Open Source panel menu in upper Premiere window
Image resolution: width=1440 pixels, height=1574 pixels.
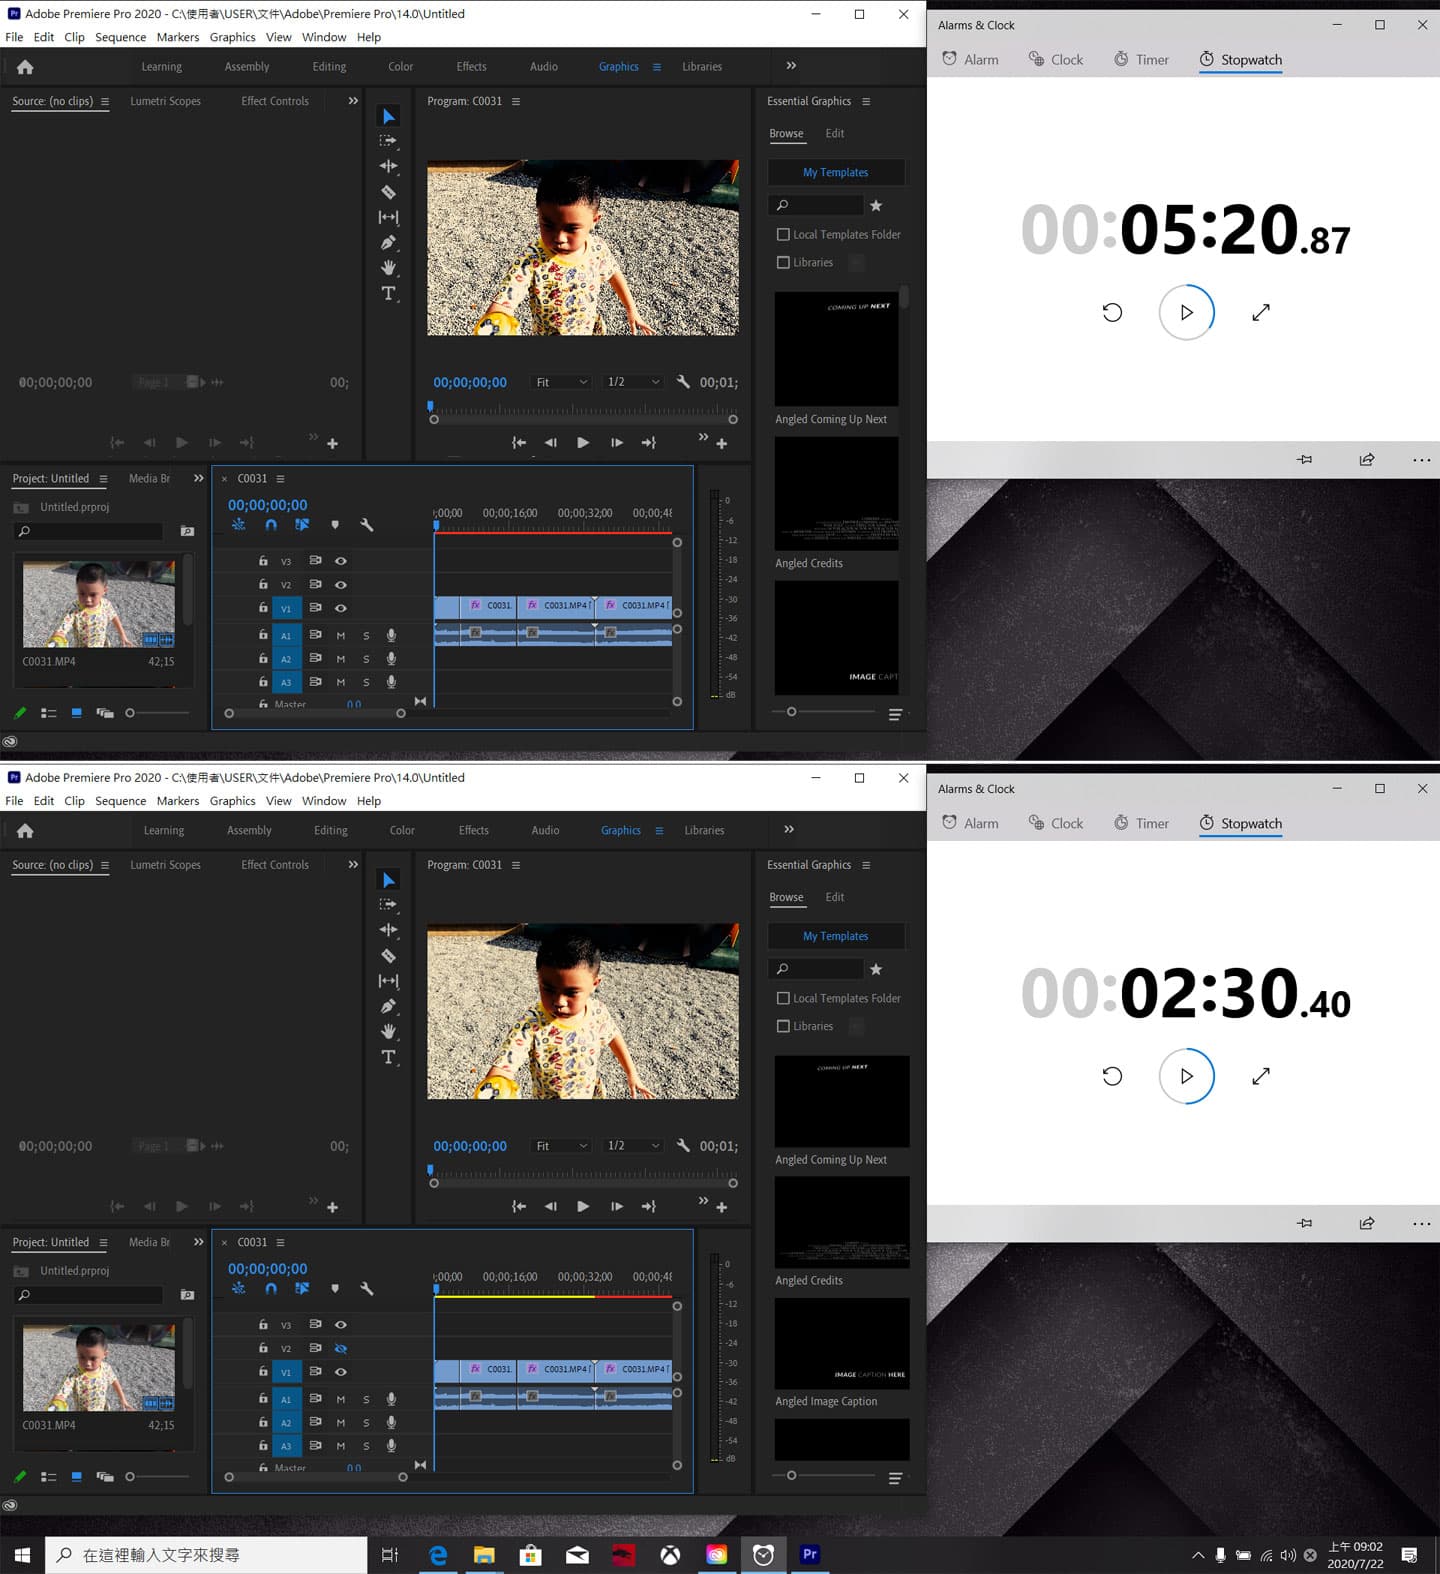105,101
